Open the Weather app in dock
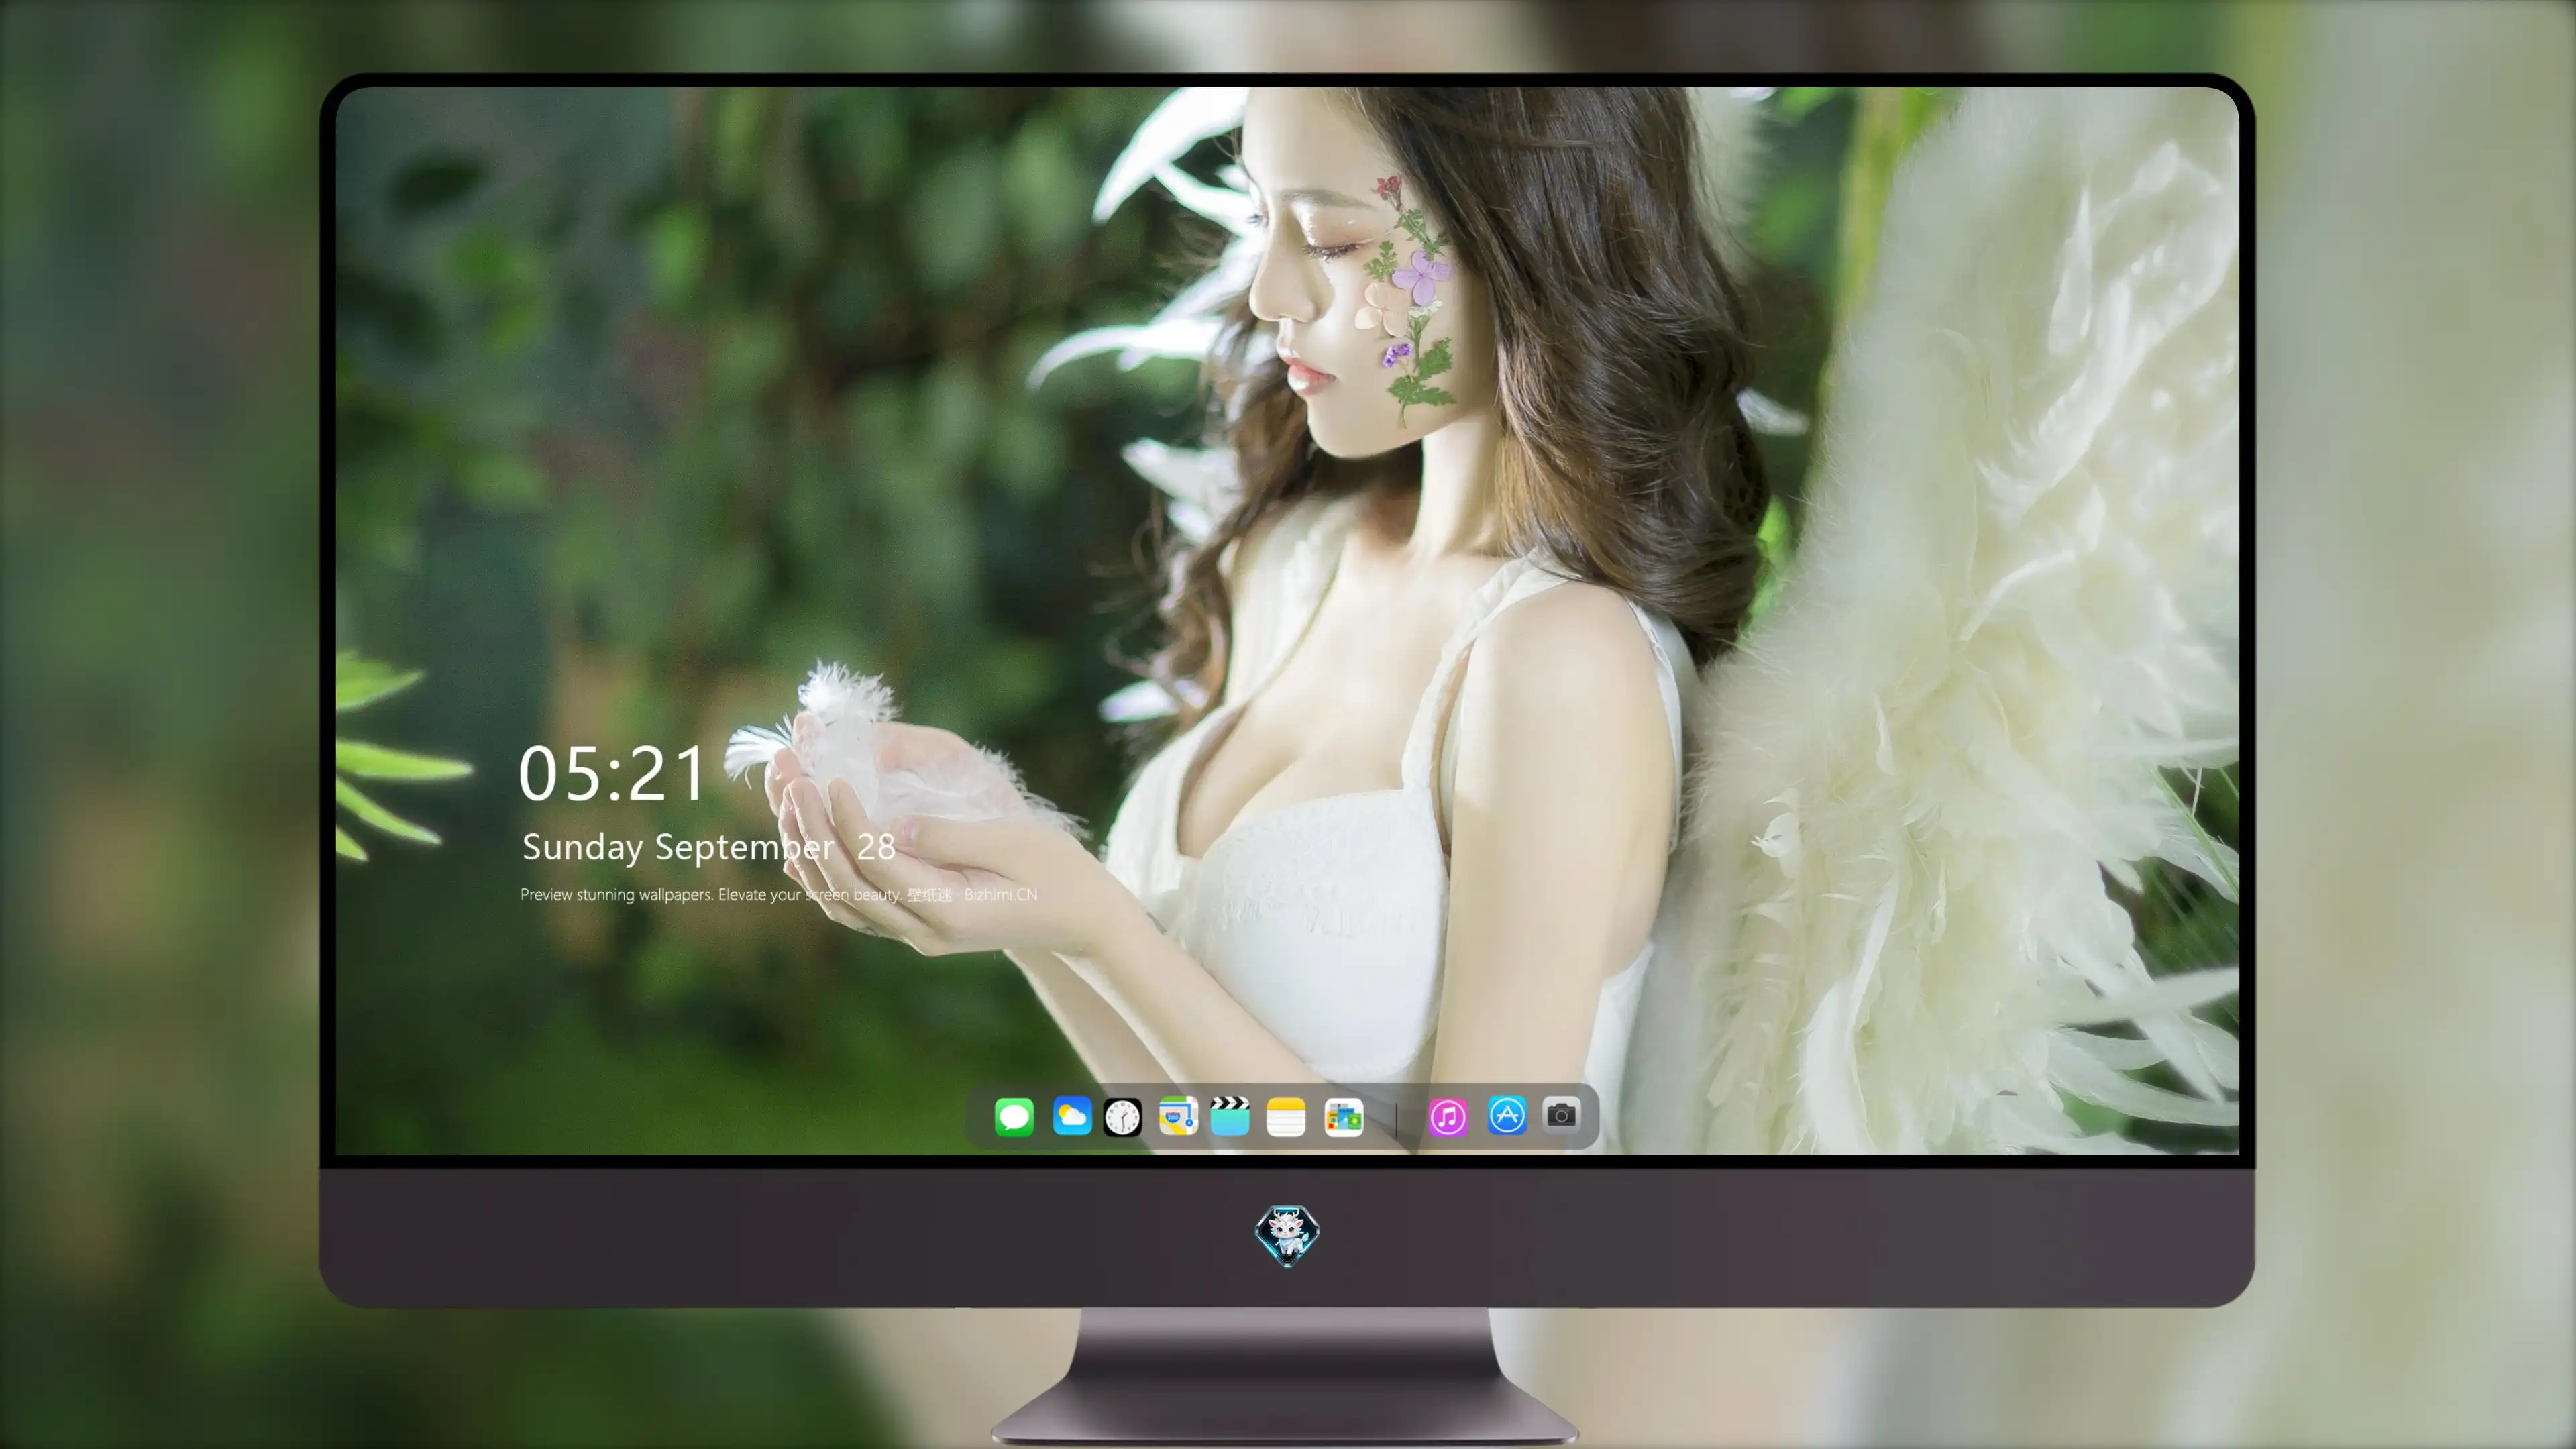This screenshot has width=2576, height=1449. click(1072, 1116)
